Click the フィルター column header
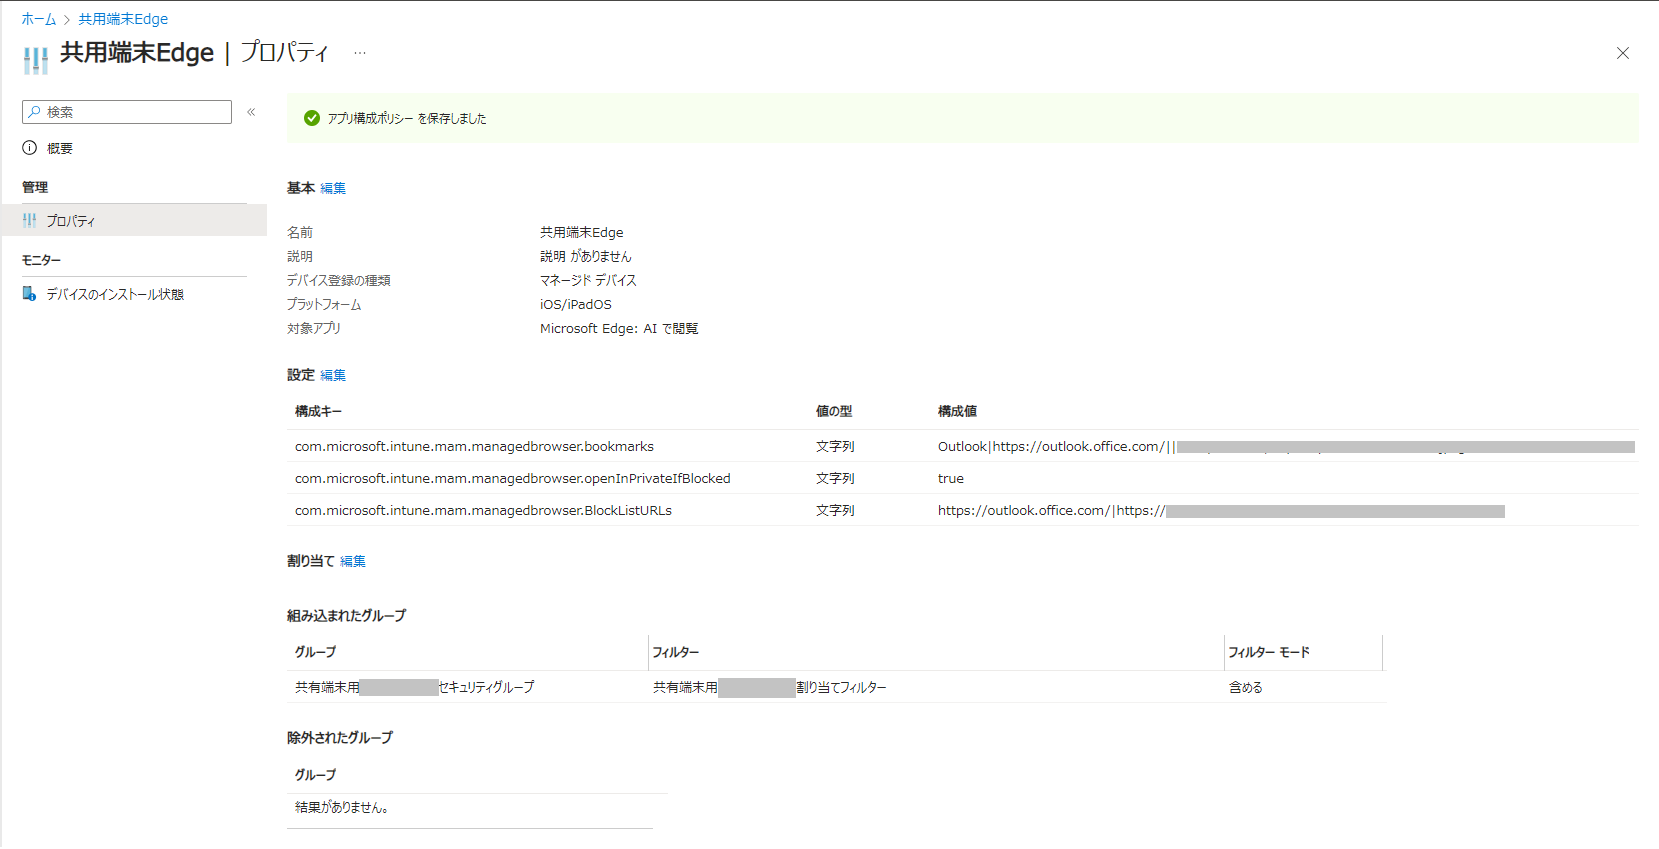Image resolution: width=1659 pixels, height=849 pixels. click(x=676, y=652)
